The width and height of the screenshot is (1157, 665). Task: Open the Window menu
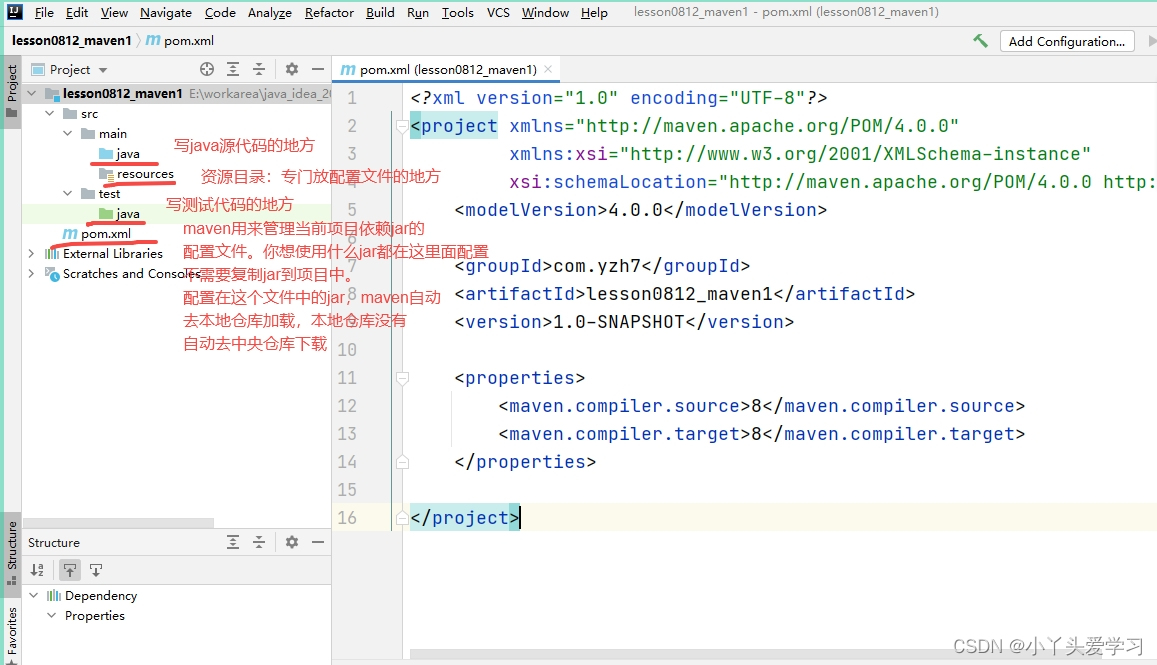[545, 13]
